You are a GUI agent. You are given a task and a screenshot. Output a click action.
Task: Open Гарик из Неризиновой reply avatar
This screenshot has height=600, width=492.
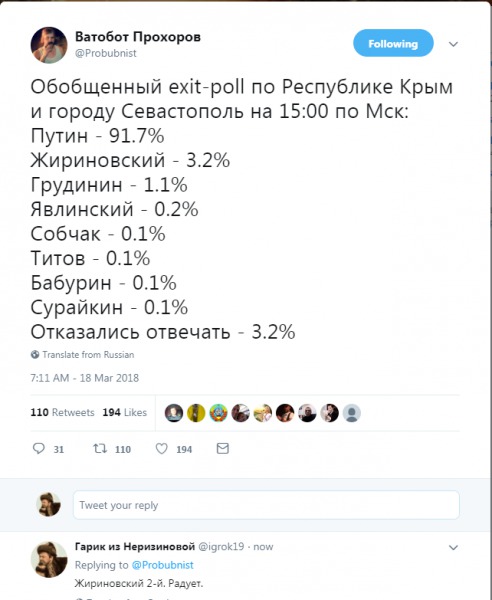49,559
